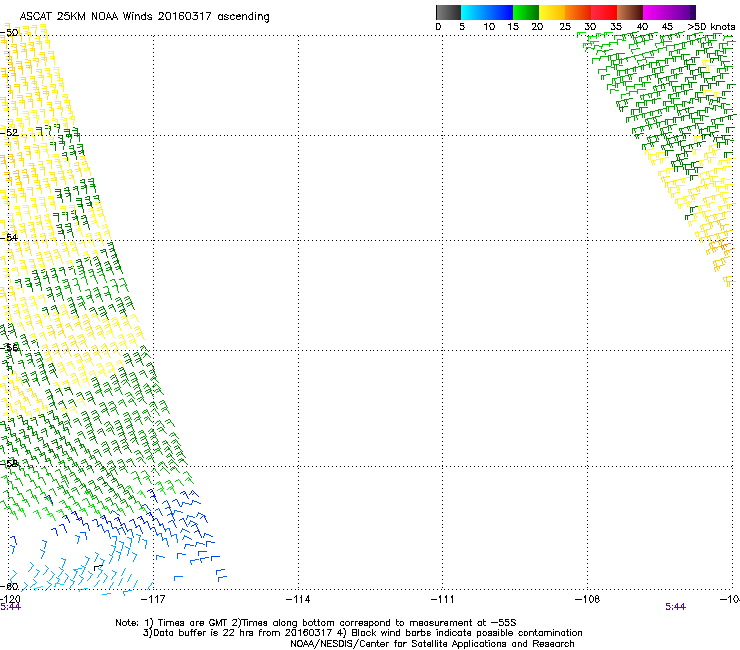Click the orange 25-30 knots color segment
The height and width of the screenshot is (650, 740).
(x=578, y=12)
